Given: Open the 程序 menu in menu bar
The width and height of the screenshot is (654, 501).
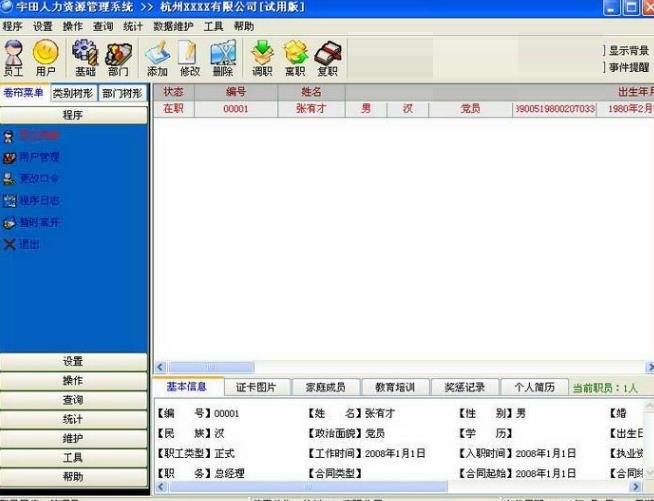Looking at the screenshot, I should 12,26.
